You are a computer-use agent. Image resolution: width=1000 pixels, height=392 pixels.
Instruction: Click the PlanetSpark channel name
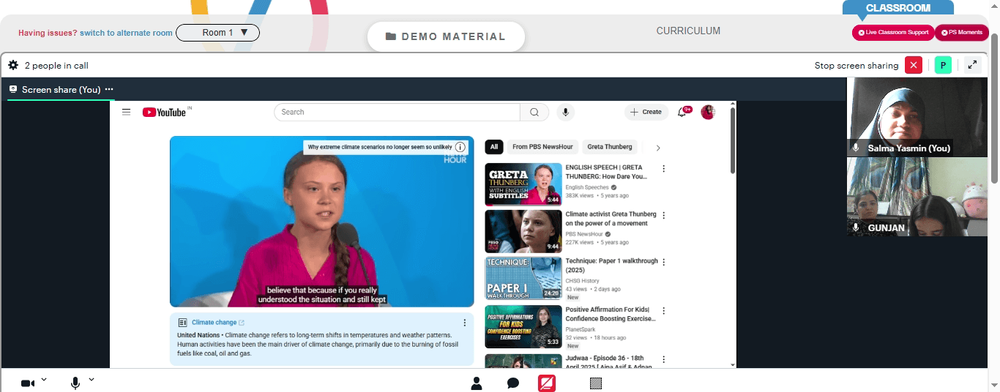(580, 330)
